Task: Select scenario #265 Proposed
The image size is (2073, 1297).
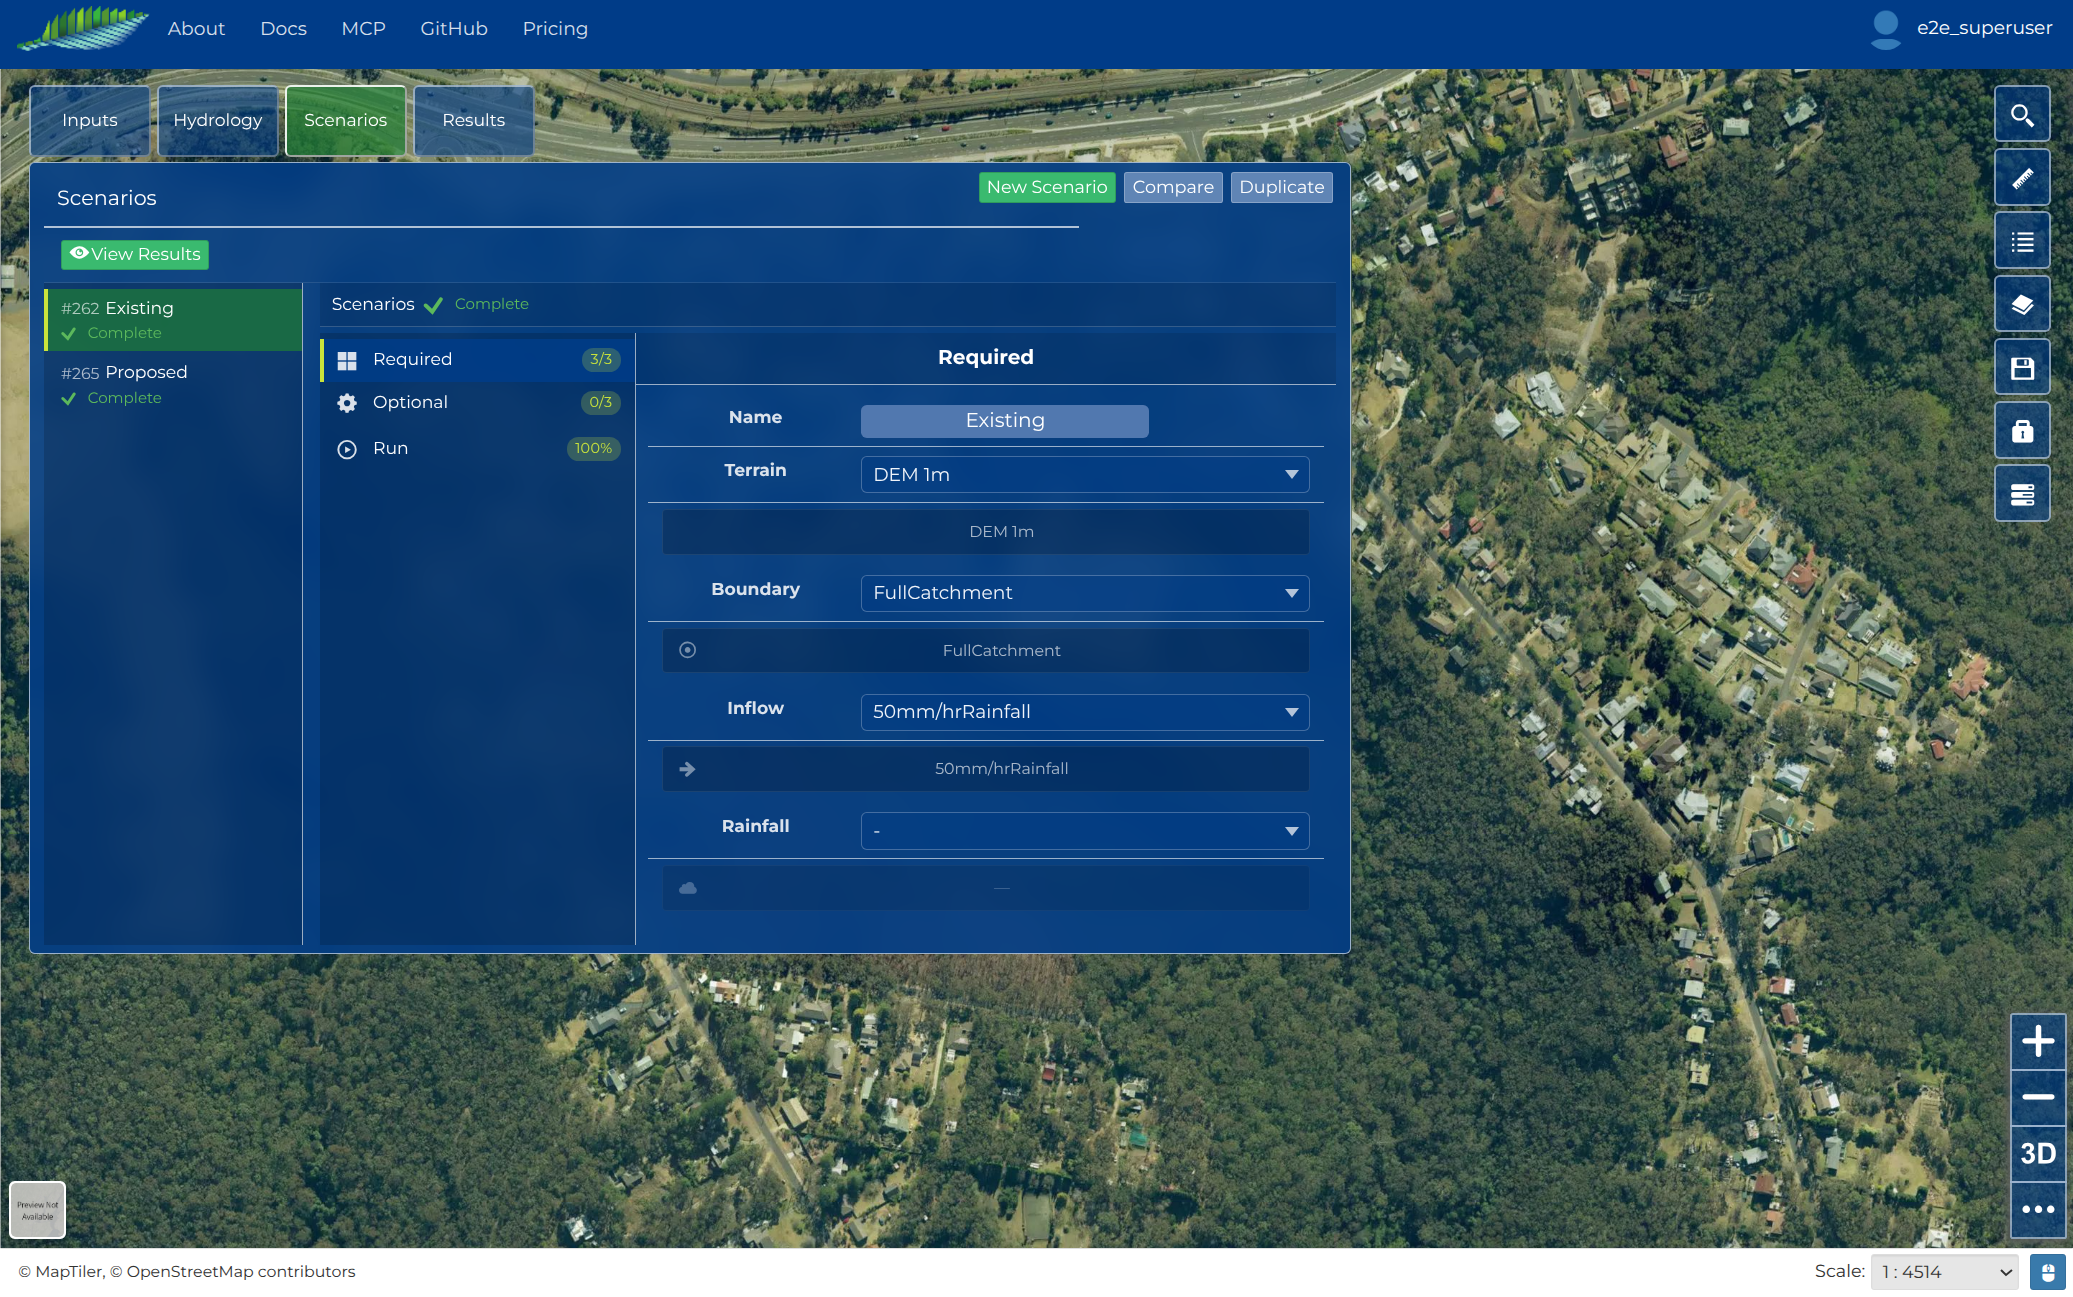Action: coord(173,384)
